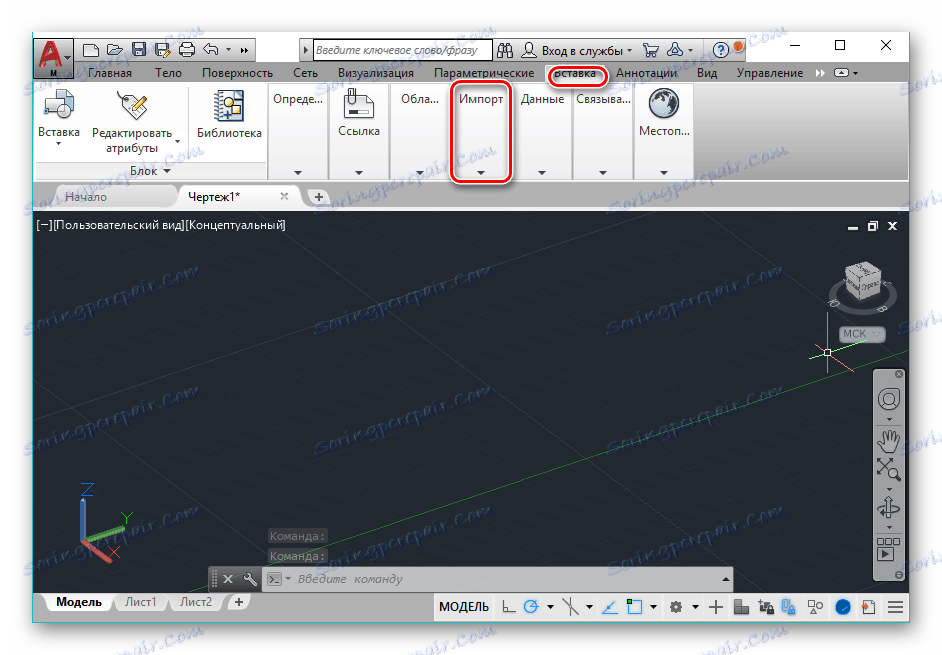Switch to the Лист1 layout tab
This screenshot has height=655, width=942.
[141, 602]
